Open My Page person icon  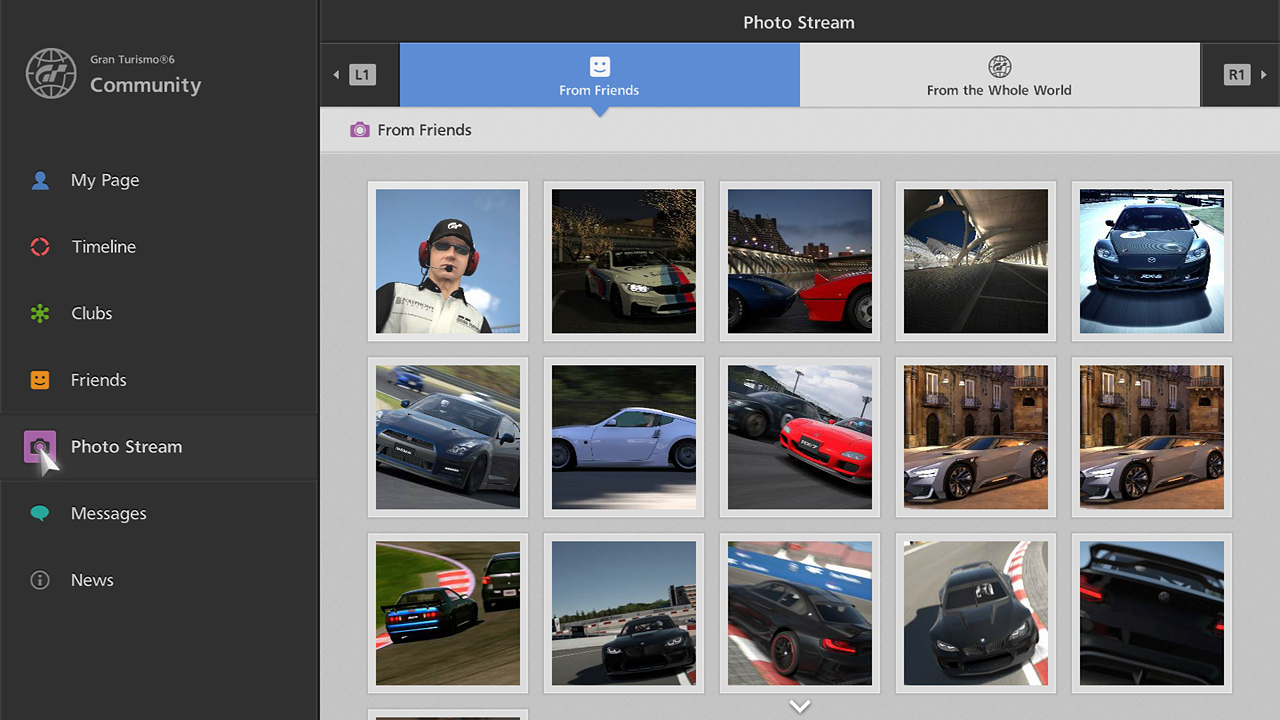click(40, 180)
